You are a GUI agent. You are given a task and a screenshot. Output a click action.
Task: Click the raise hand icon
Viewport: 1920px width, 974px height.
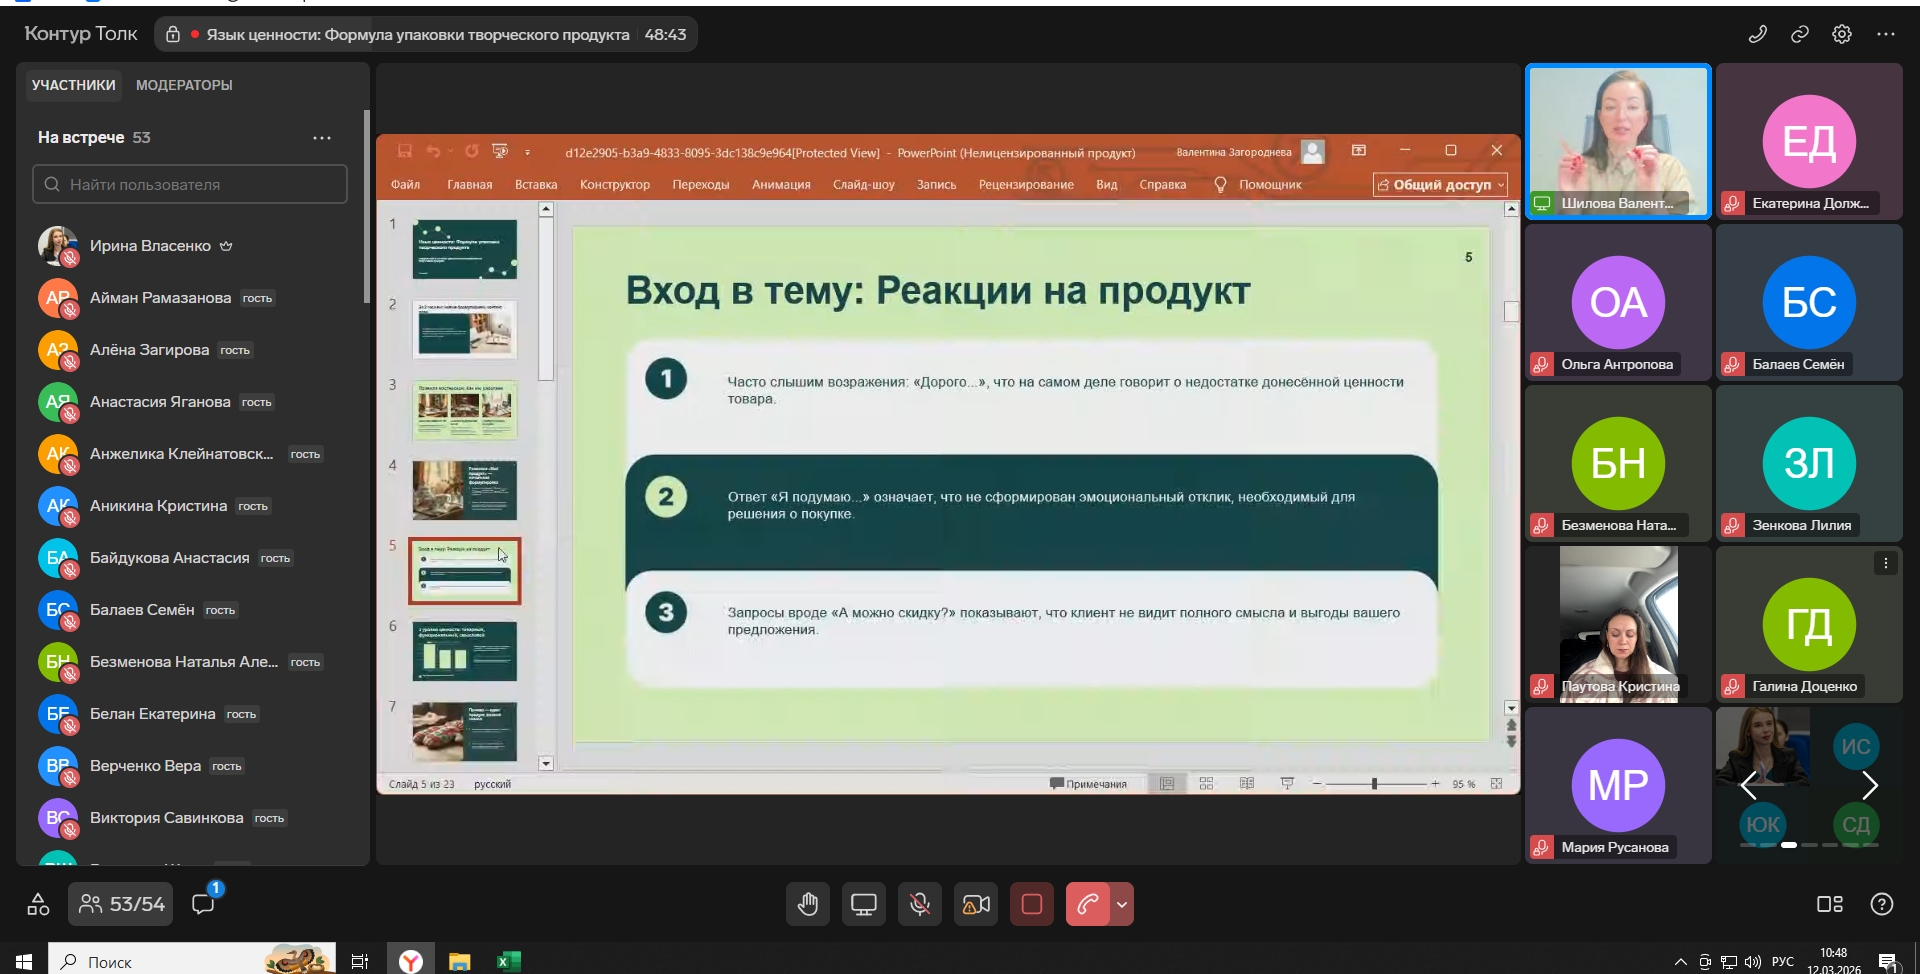click(x=808, y=905)
